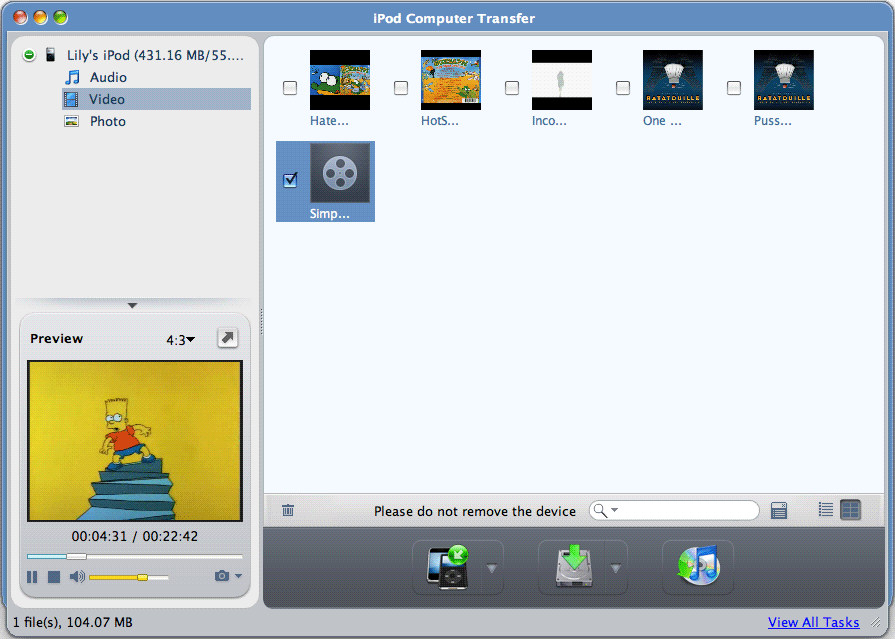This screenshot has width=895, height=639.
Task: Check the box for the Puss... video
Action: click(x=733, y=87)
